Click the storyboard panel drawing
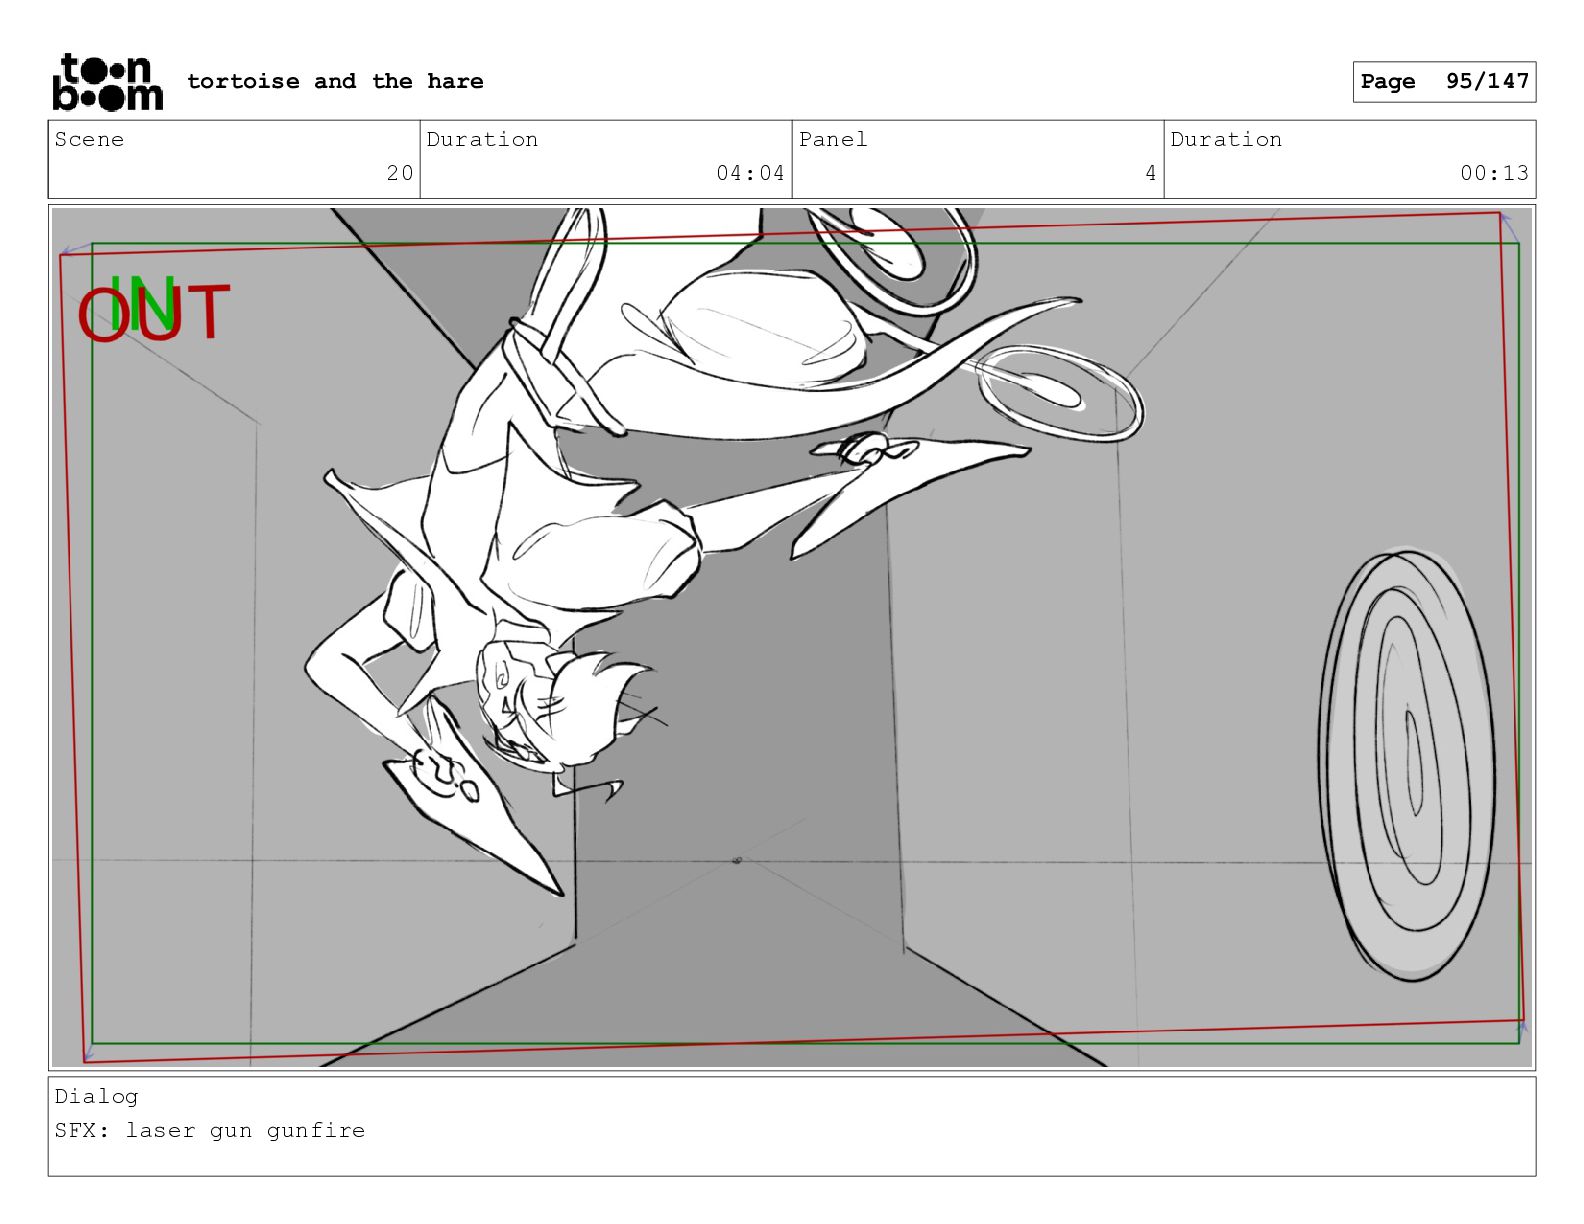The image size is (1584, 1224). click(x=792, y=637)
